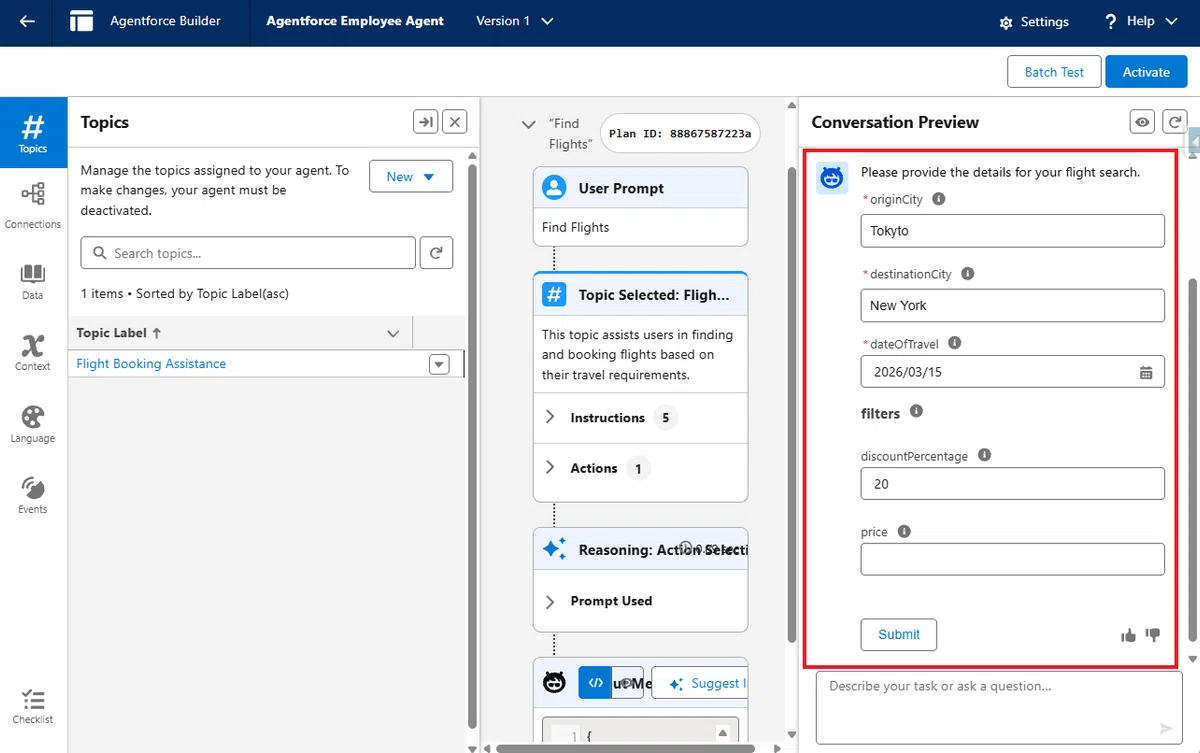Show info for originCity field

click(938, 199)
